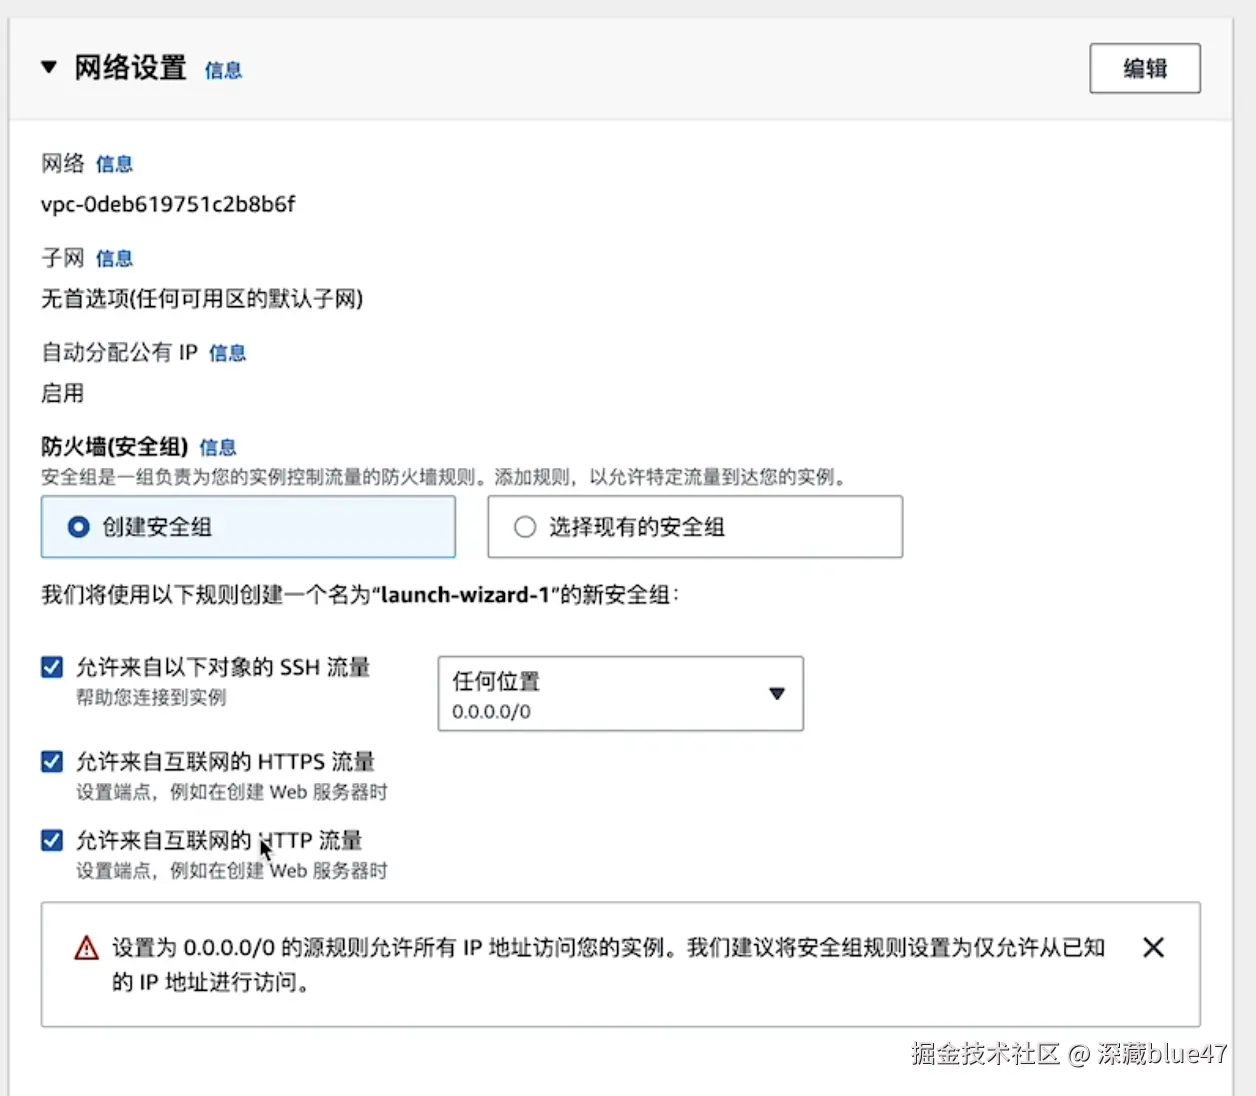Open 信息 link beside 网络 label
Viewport: 1256px width, 1096px height.
[x=114, y=164]
